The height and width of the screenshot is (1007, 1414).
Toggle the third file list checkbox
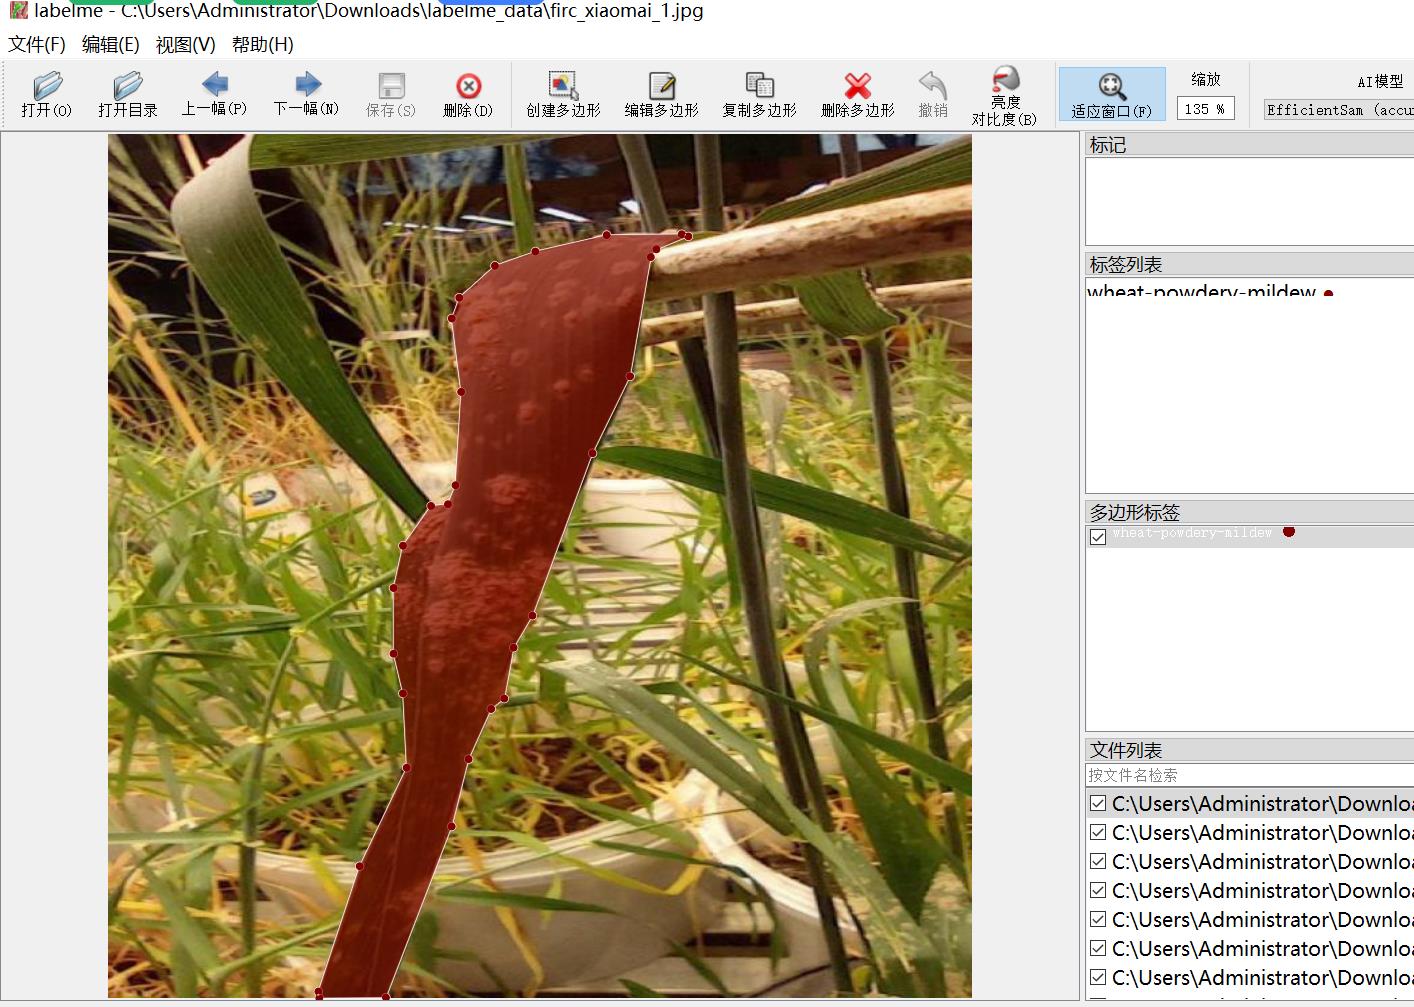[1098, 862]
